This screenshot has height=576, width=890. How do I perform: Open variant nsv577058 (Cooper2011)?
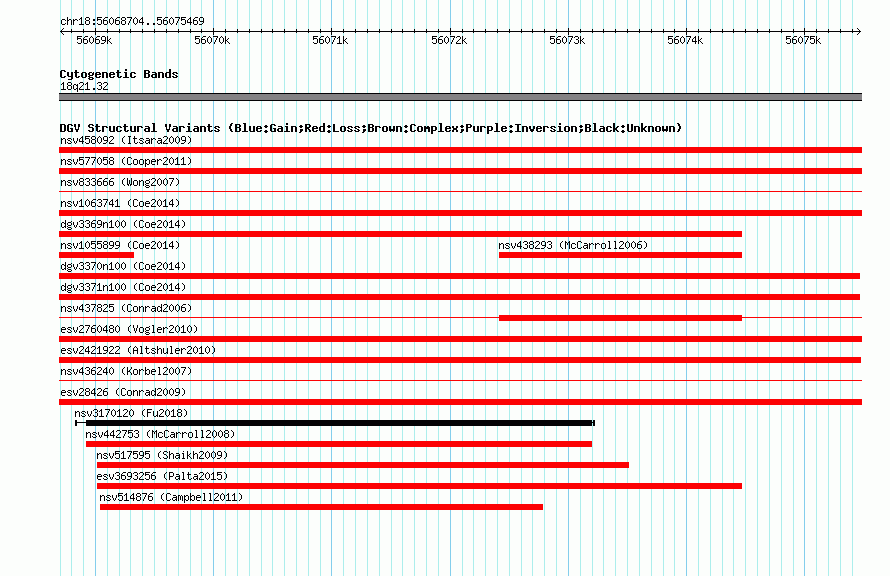point(126,161)
